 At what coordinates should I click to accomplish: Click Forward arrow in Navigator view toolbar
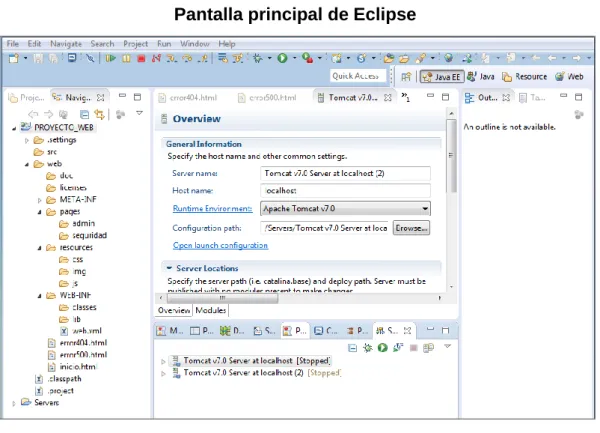tap(48, 114)
